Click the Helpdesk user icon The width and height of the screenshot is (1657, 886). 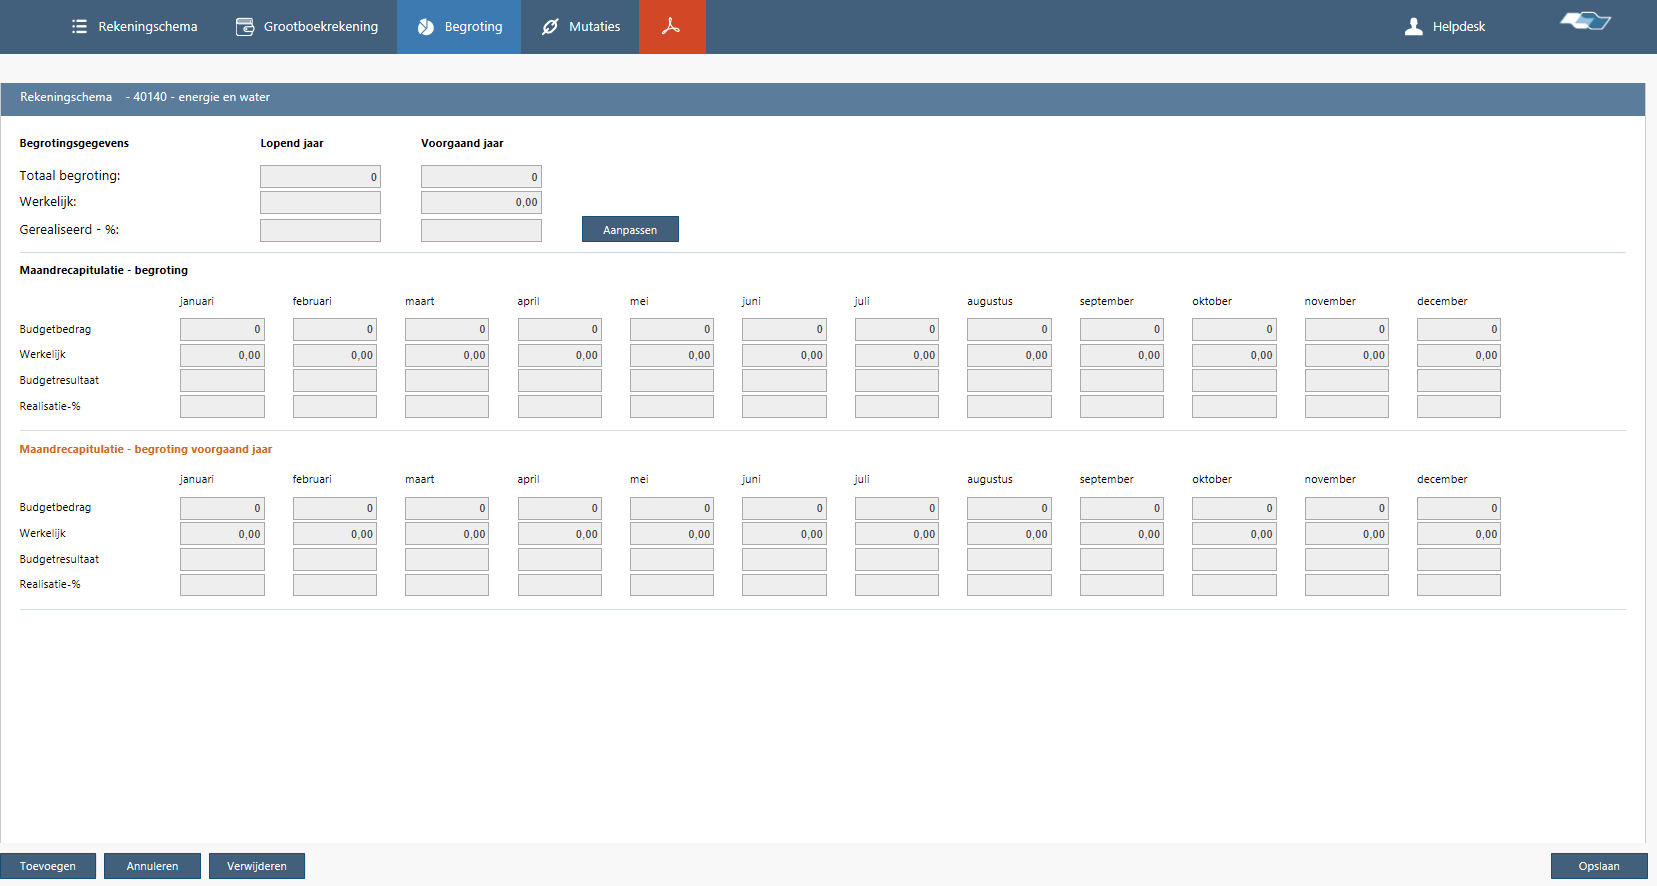tap(1413, 27)
